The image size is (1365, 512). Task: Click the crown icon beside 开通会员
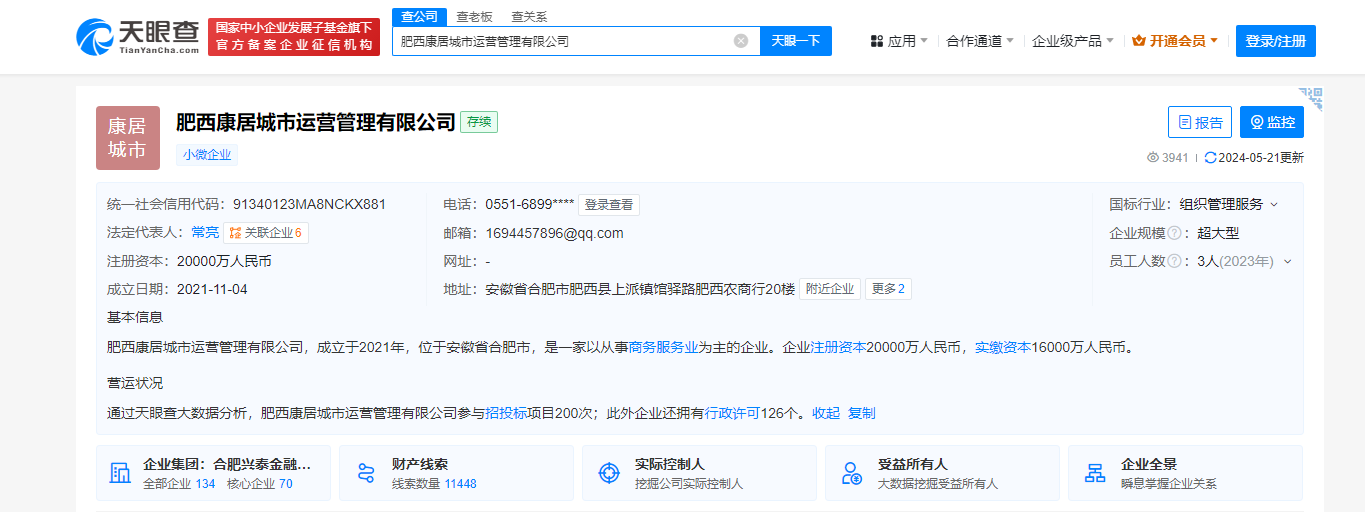click(1139, 41)
